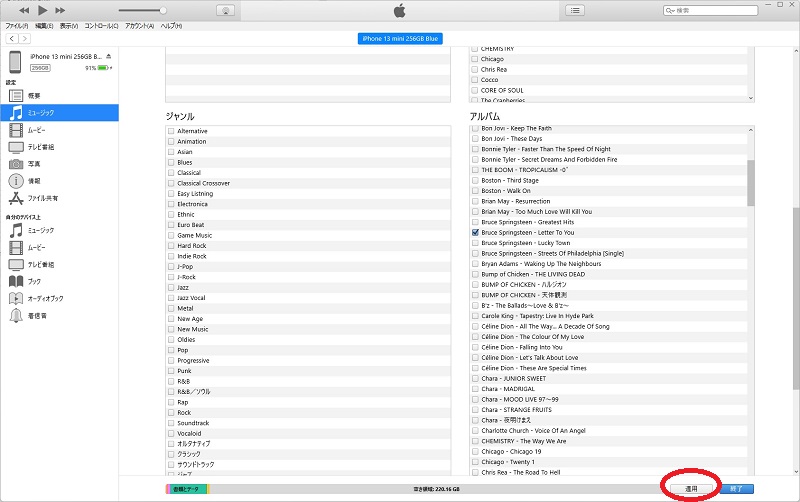Open the list view icon
This screenshot has height=502, width=800.
[x=575, y=10]
